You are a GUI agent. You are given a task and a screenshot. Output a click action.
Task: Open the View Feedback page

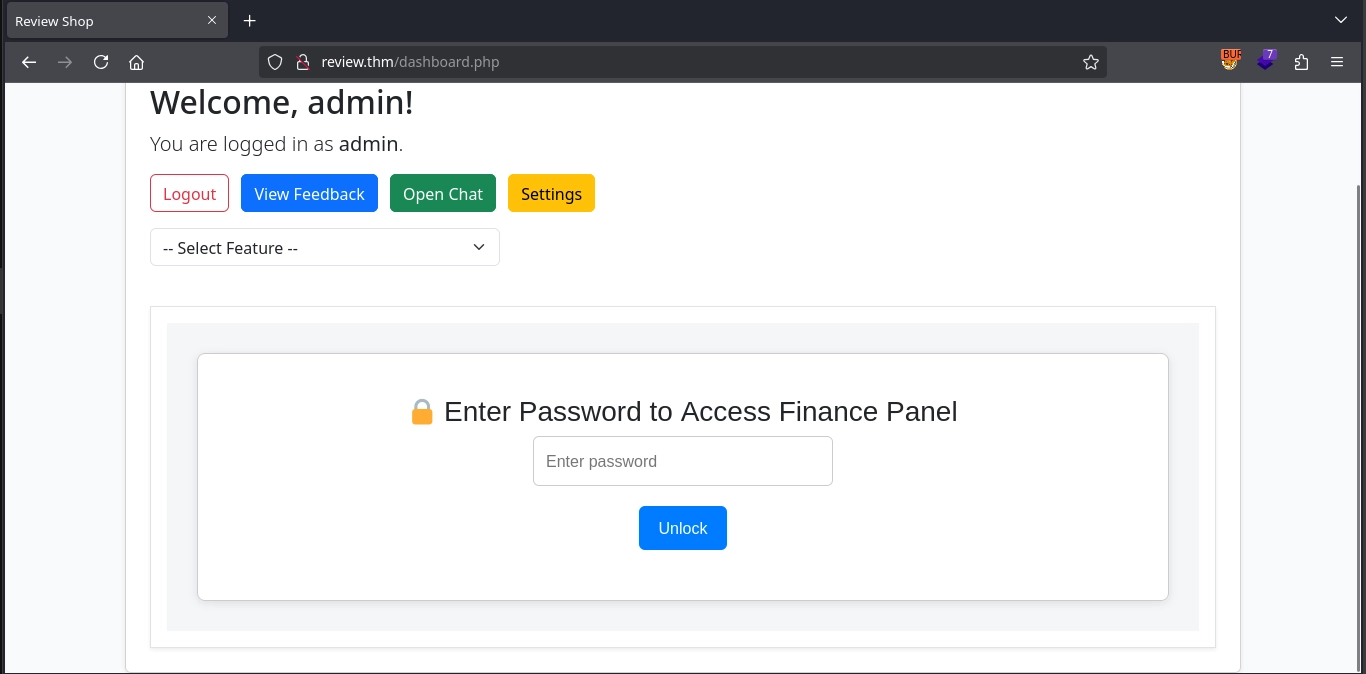309,194
